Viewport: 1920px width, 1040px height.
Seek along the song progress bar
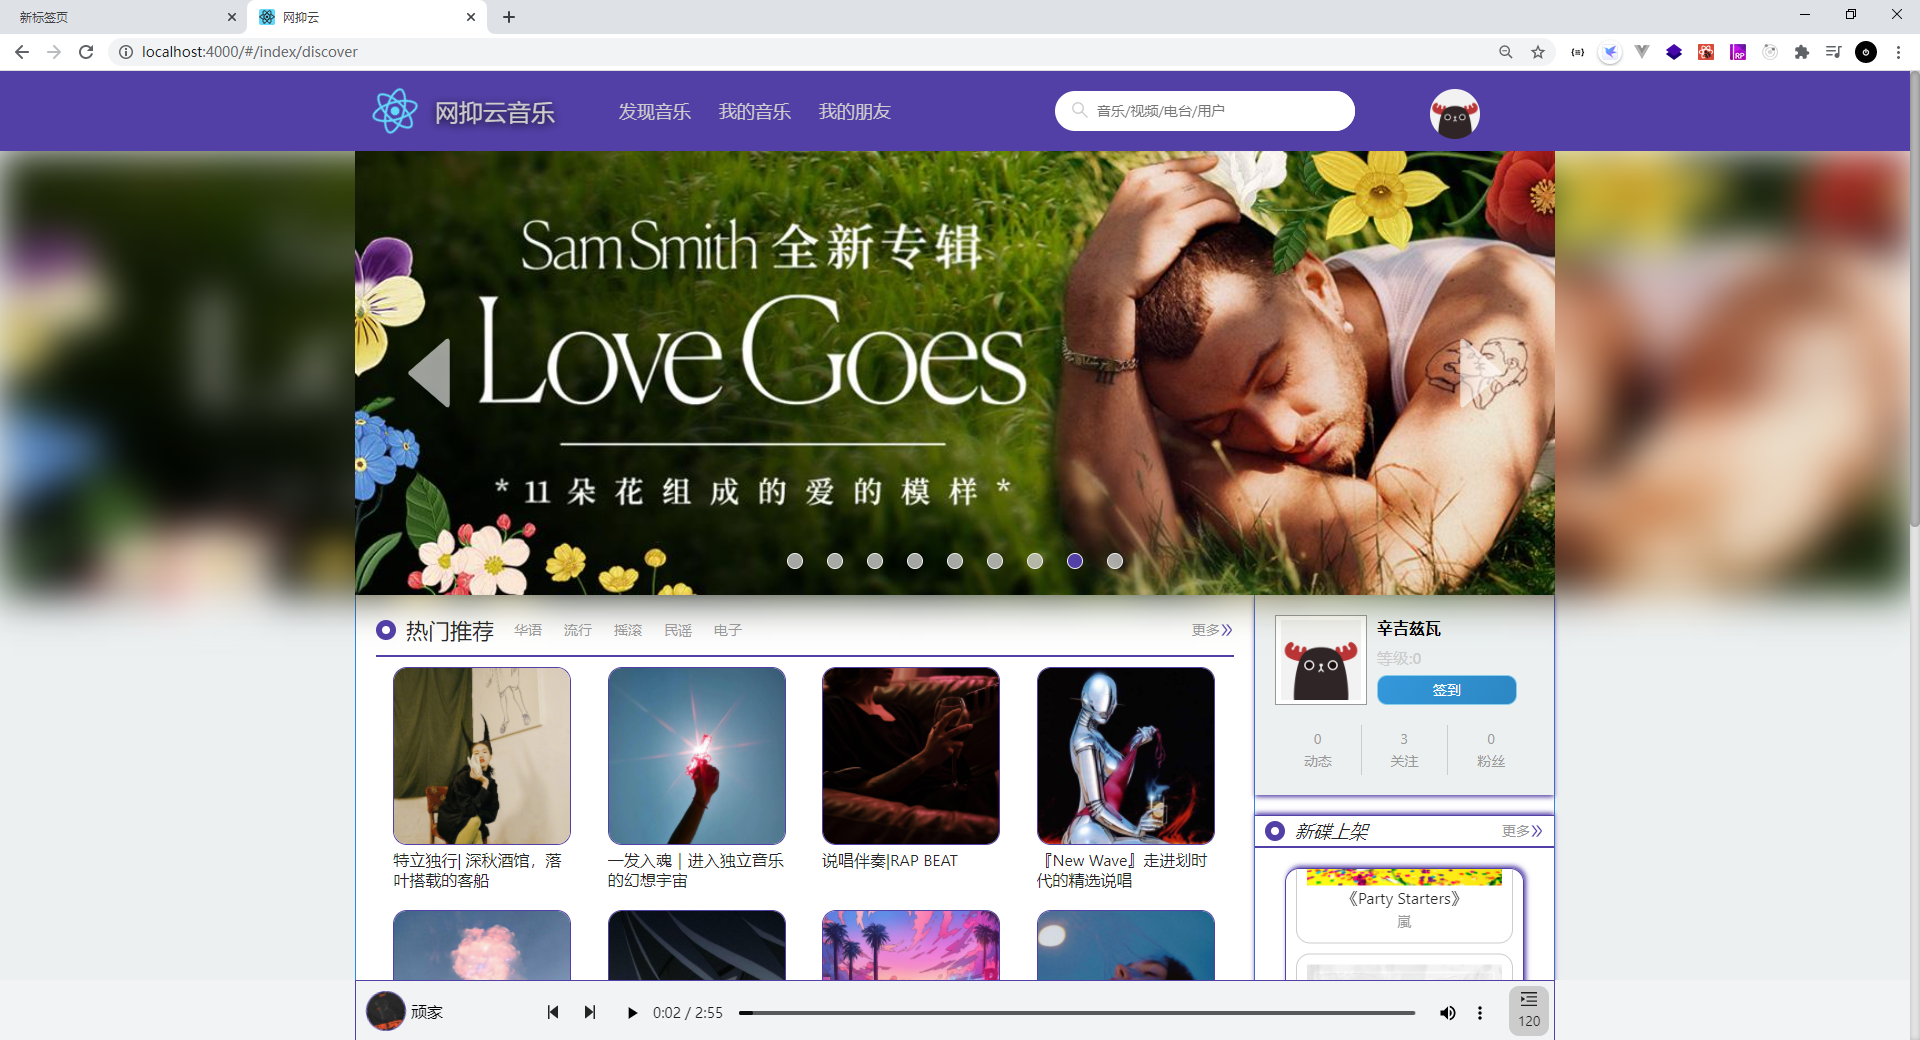[x=1077, y=1013]
